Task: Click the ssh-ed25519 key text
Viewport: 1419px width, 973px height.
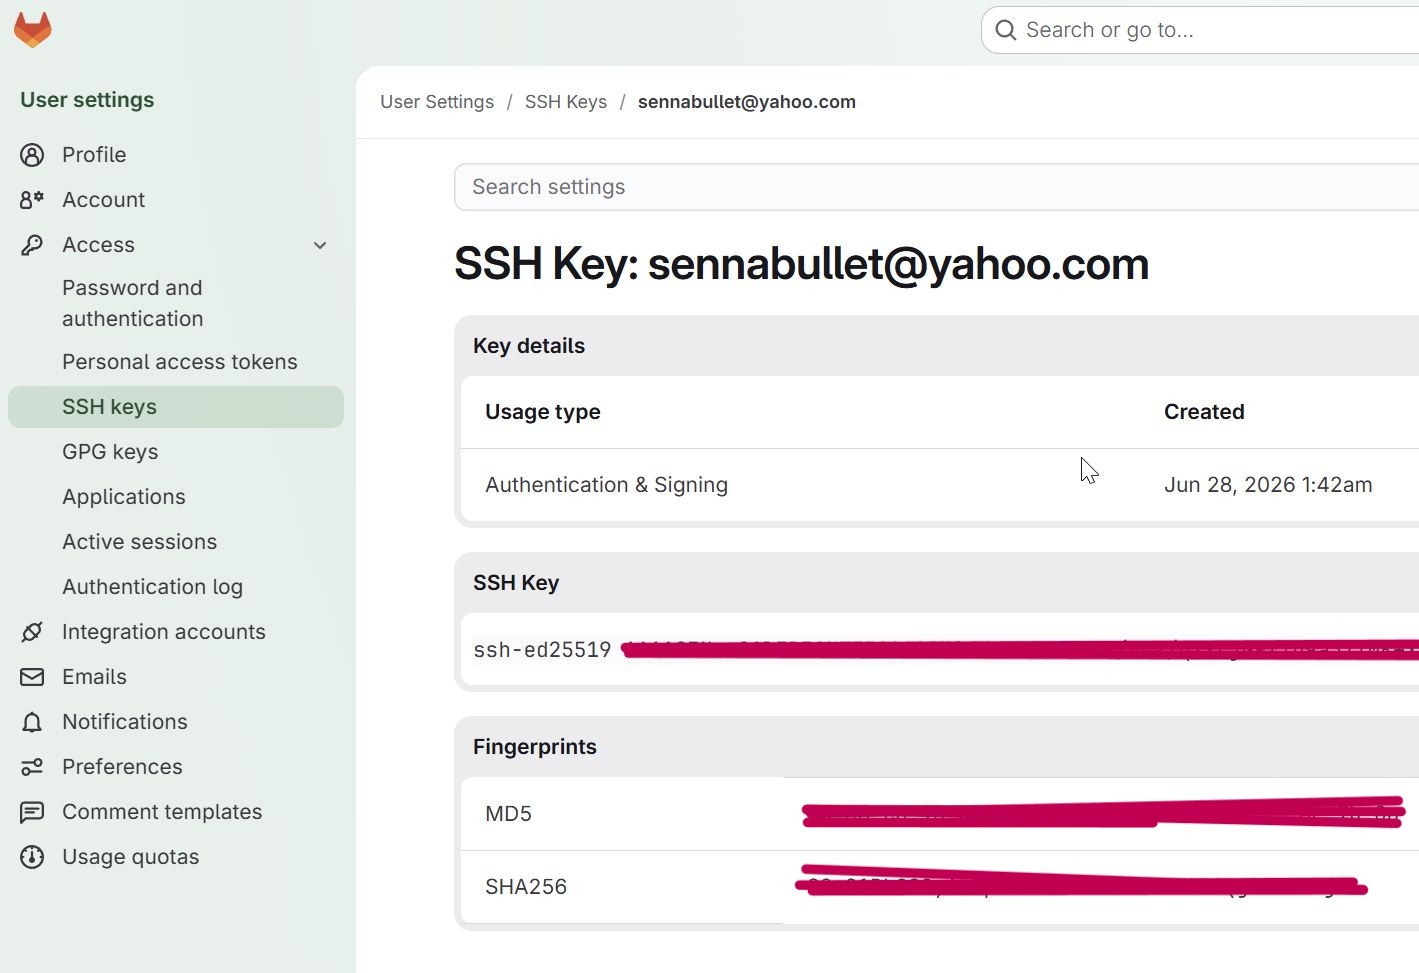Action: click(x=542, y=650)
